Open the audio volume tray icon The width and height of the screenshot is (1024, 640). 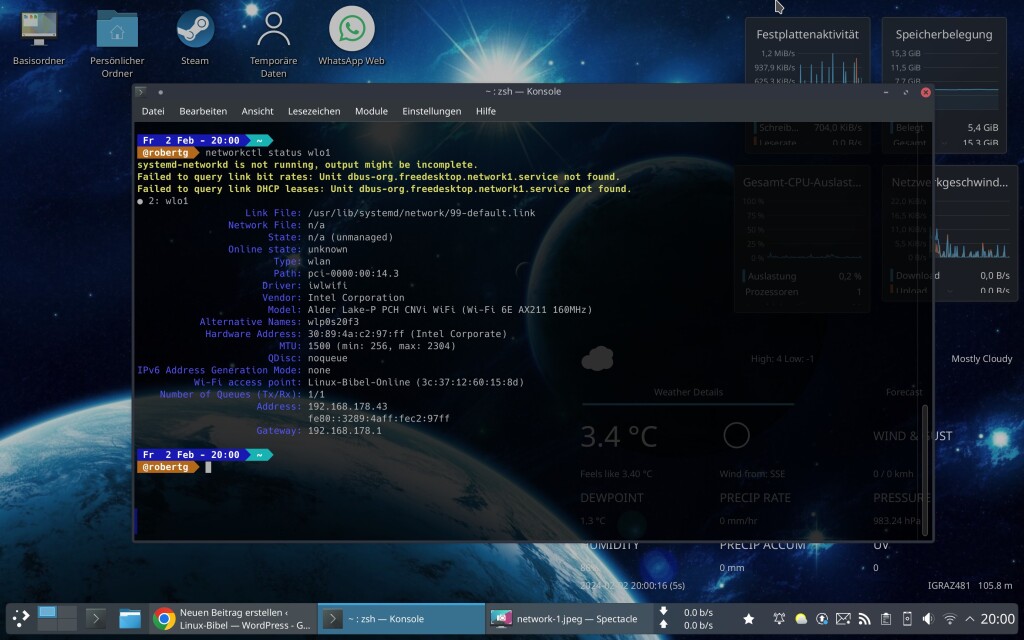click(928, 618)
